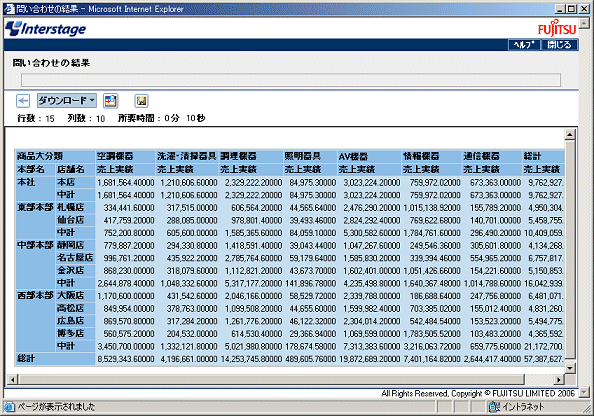
Task: Click the 西部本部 row header
Action: (36, 321)
